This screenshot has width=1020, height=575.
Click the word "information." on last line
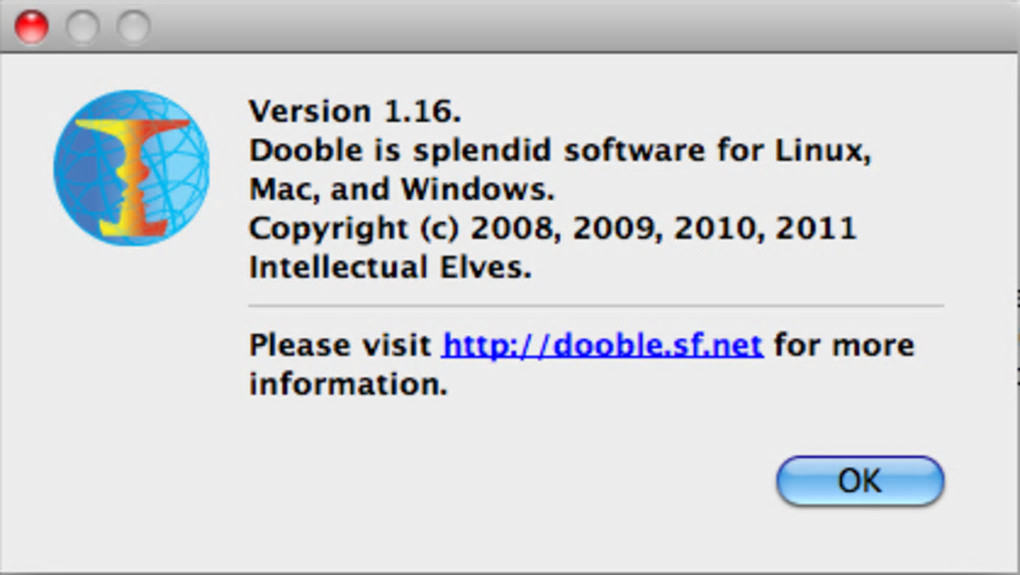coord(348,384)
